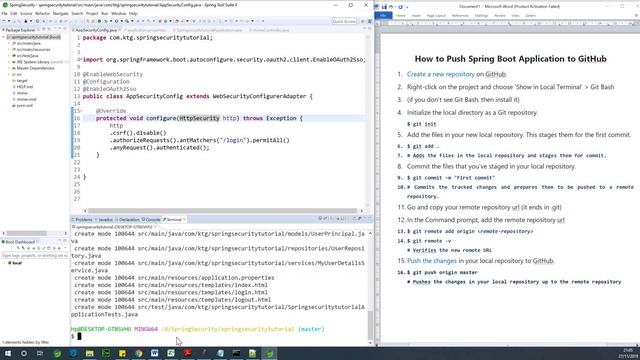Select mvnw.cmd in Package Explorer
Image resolution: width=640 pixels, height=360 pixels.
[27, 99]
